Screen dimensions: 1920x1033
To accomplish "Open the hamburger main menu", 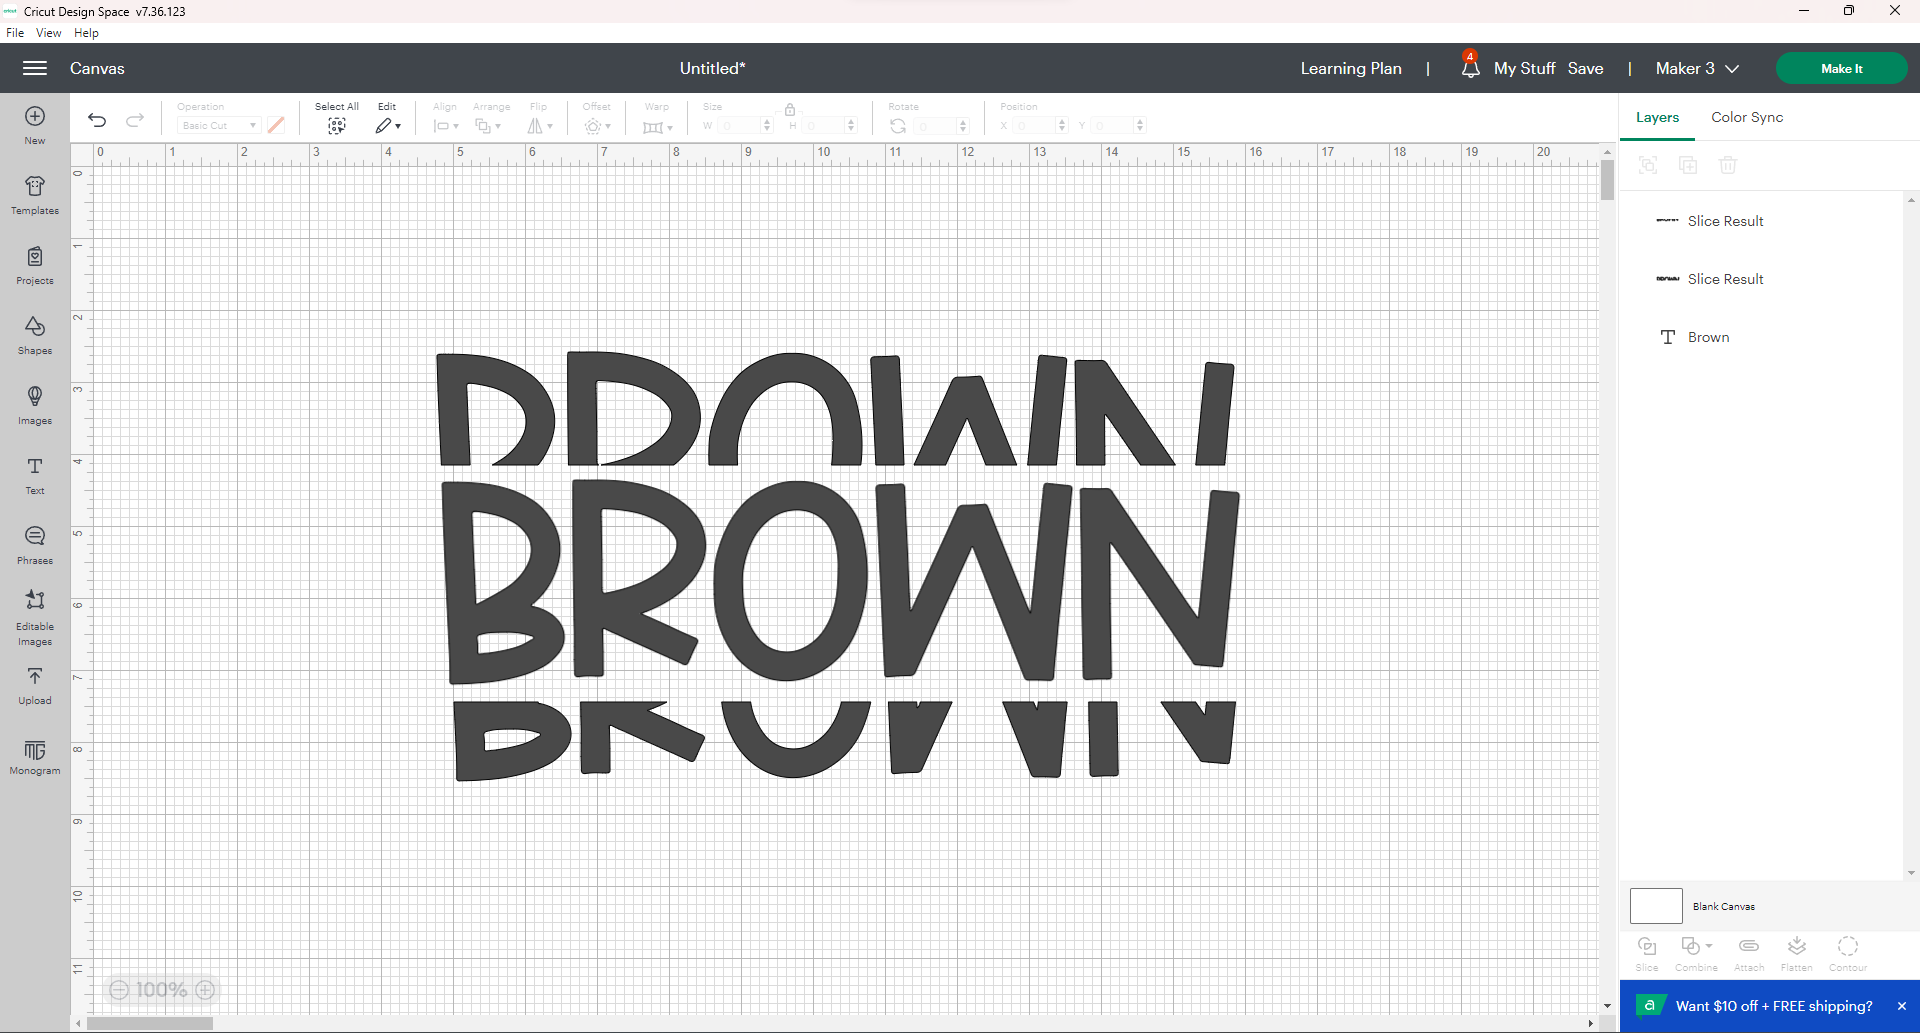I will [35, 68].
